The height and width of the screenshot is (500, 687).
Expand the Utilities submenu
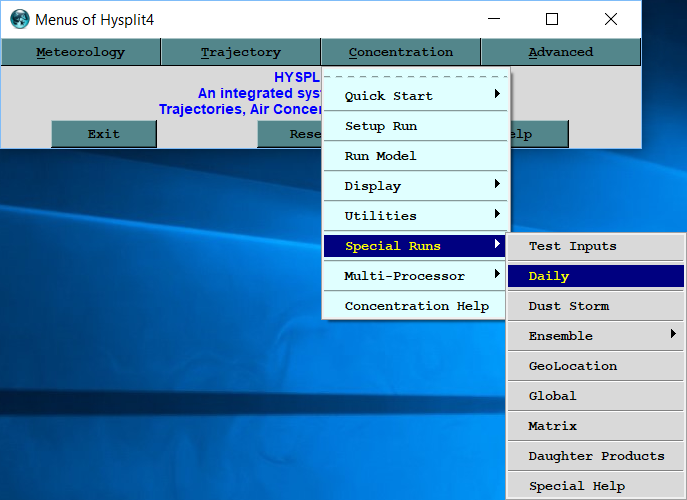tap(415, 216)
